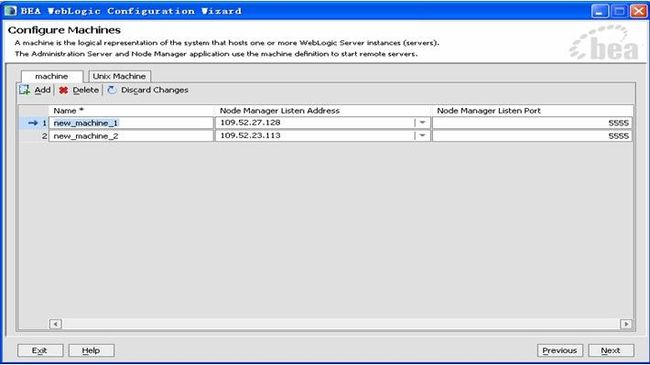Click the Delete label in toolbar
This screenshot has width=650, height=365.
86,90
